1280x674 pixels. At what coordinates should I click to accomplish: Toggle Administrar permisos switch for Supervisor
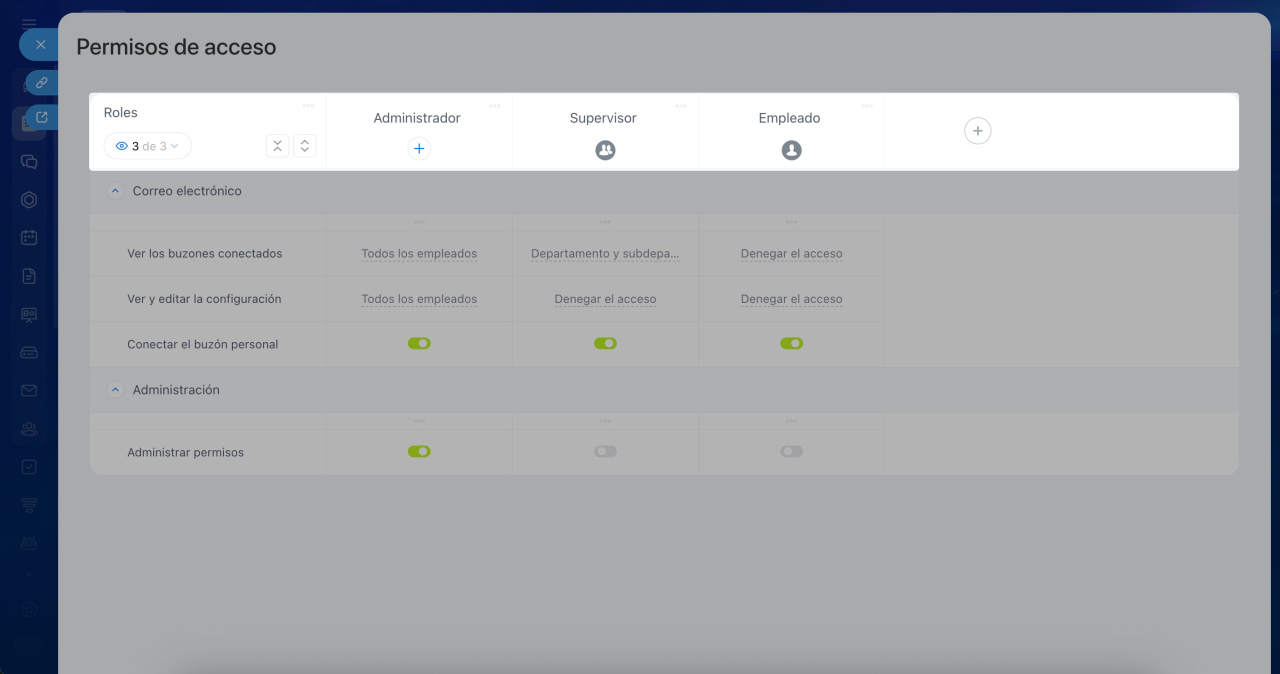point(605,452)
